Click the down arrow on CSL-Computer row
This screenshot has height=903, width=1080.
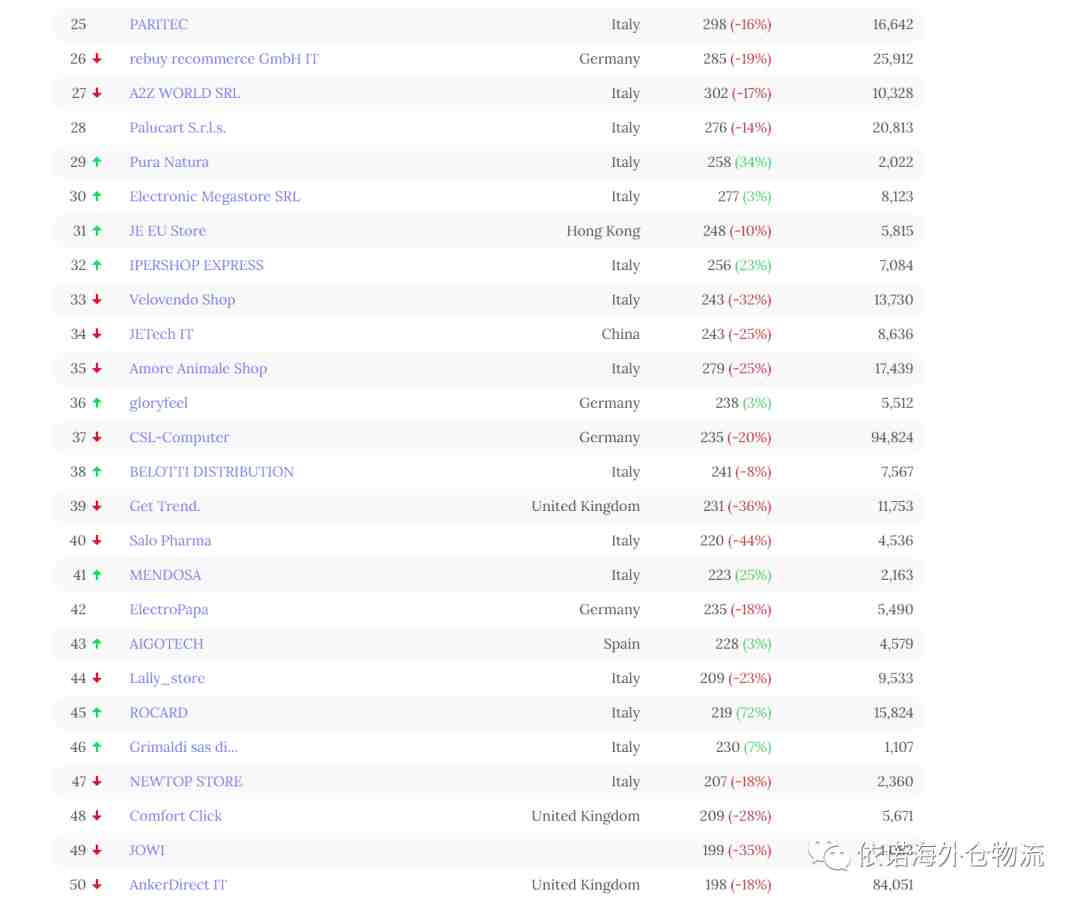pyautogui.click(x=97, y=438)
